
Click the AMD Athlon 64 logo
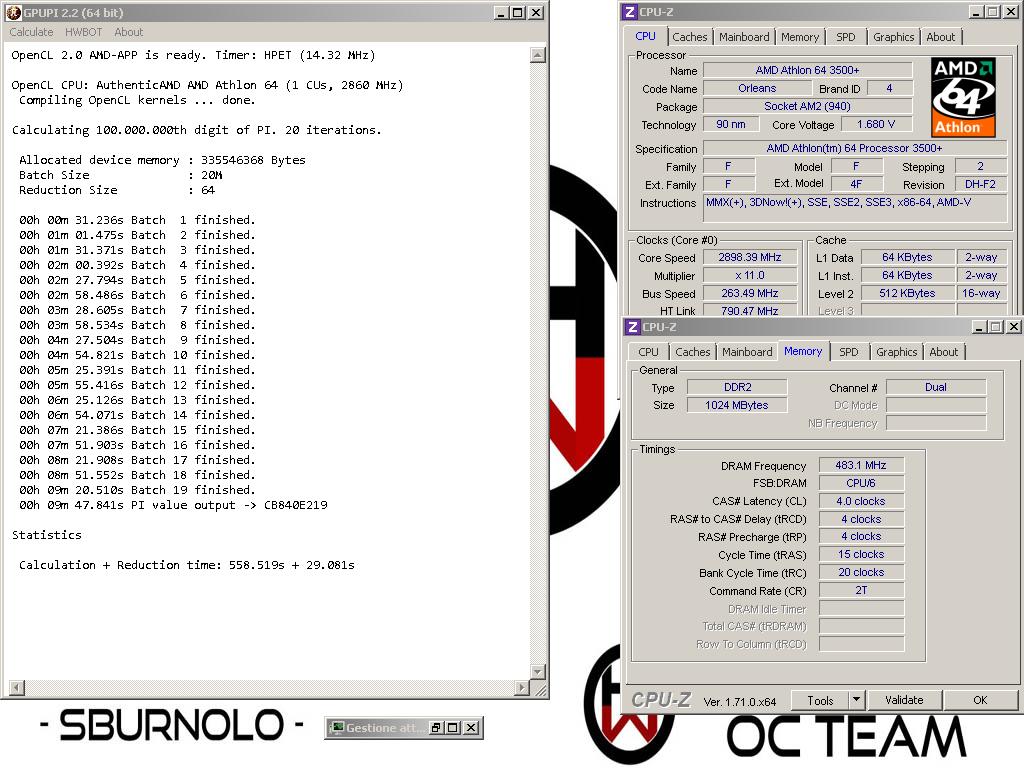(x=963, y=97)
